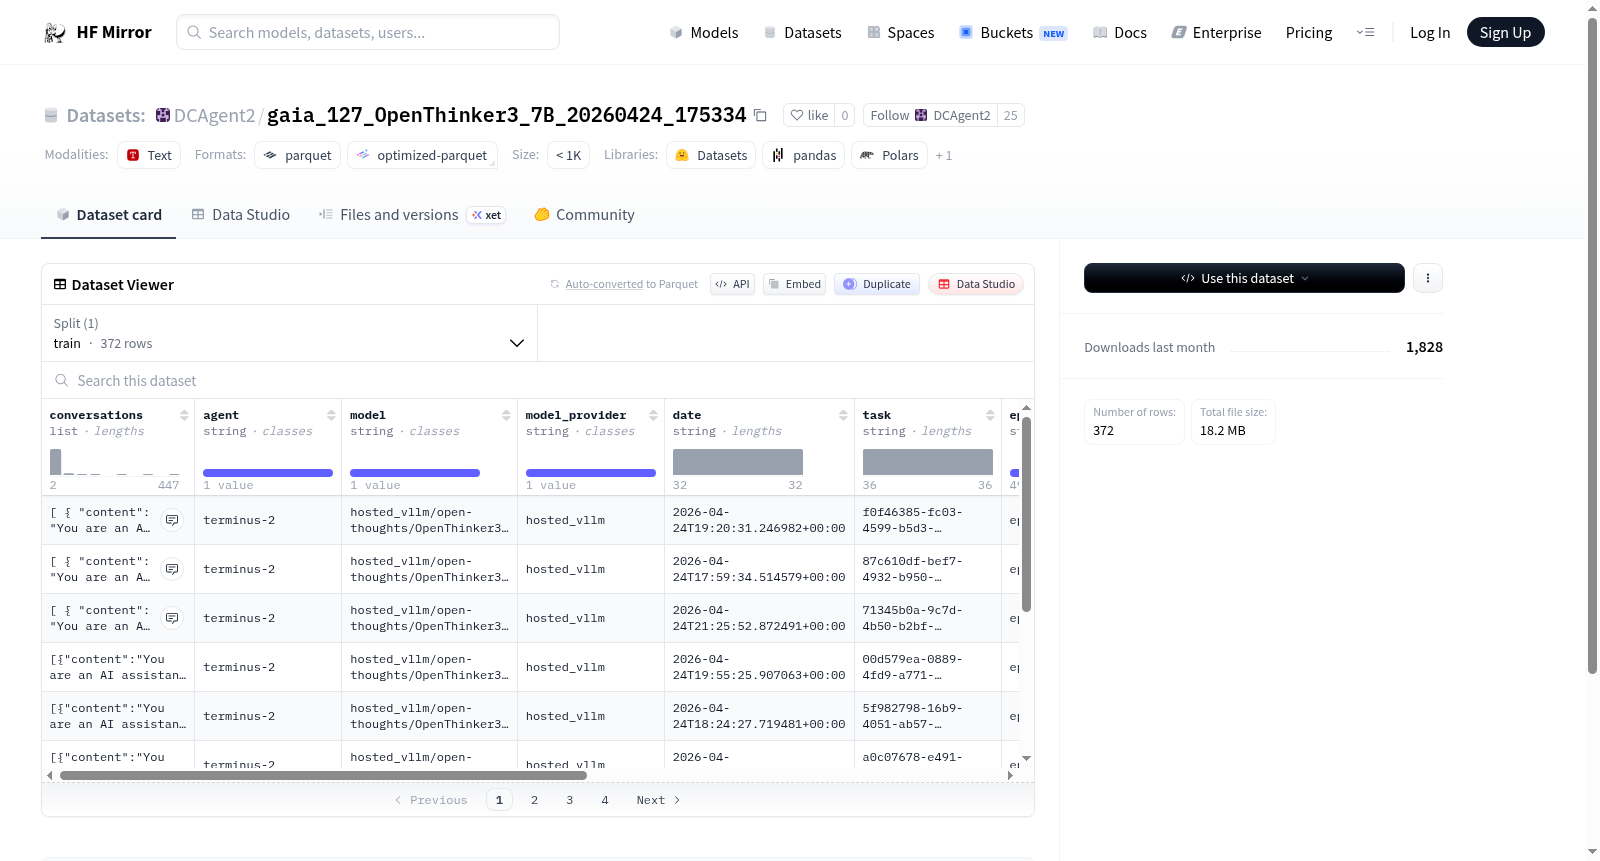Click the table horizontal scrollbar
The height and width of the screenshot is (861, 1600).
[323, 775]
